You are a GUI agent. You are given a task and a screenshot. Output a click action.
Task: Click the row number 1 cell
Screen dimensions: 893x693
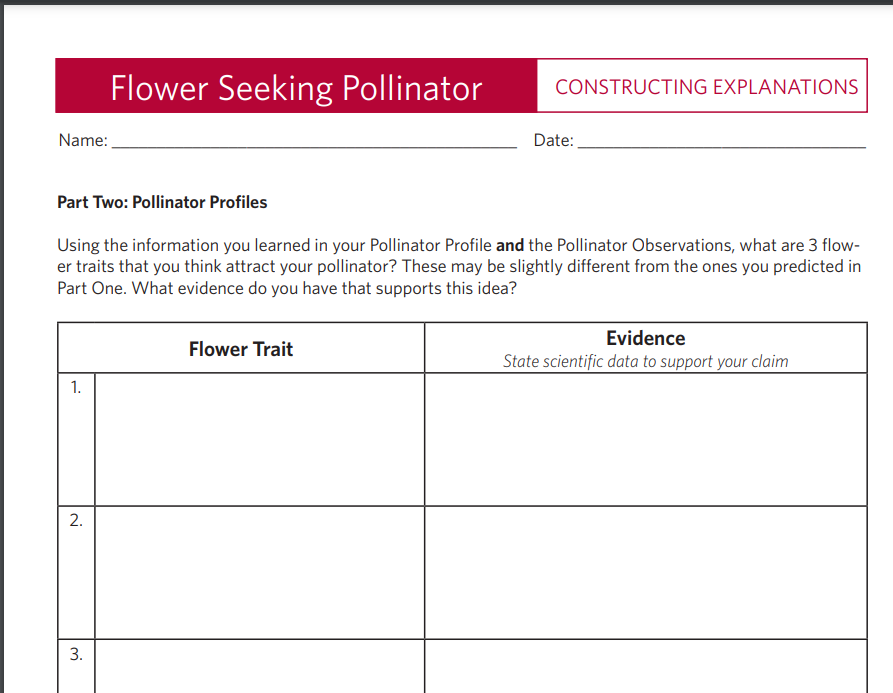pyautogui.click(x=76, y=440)
